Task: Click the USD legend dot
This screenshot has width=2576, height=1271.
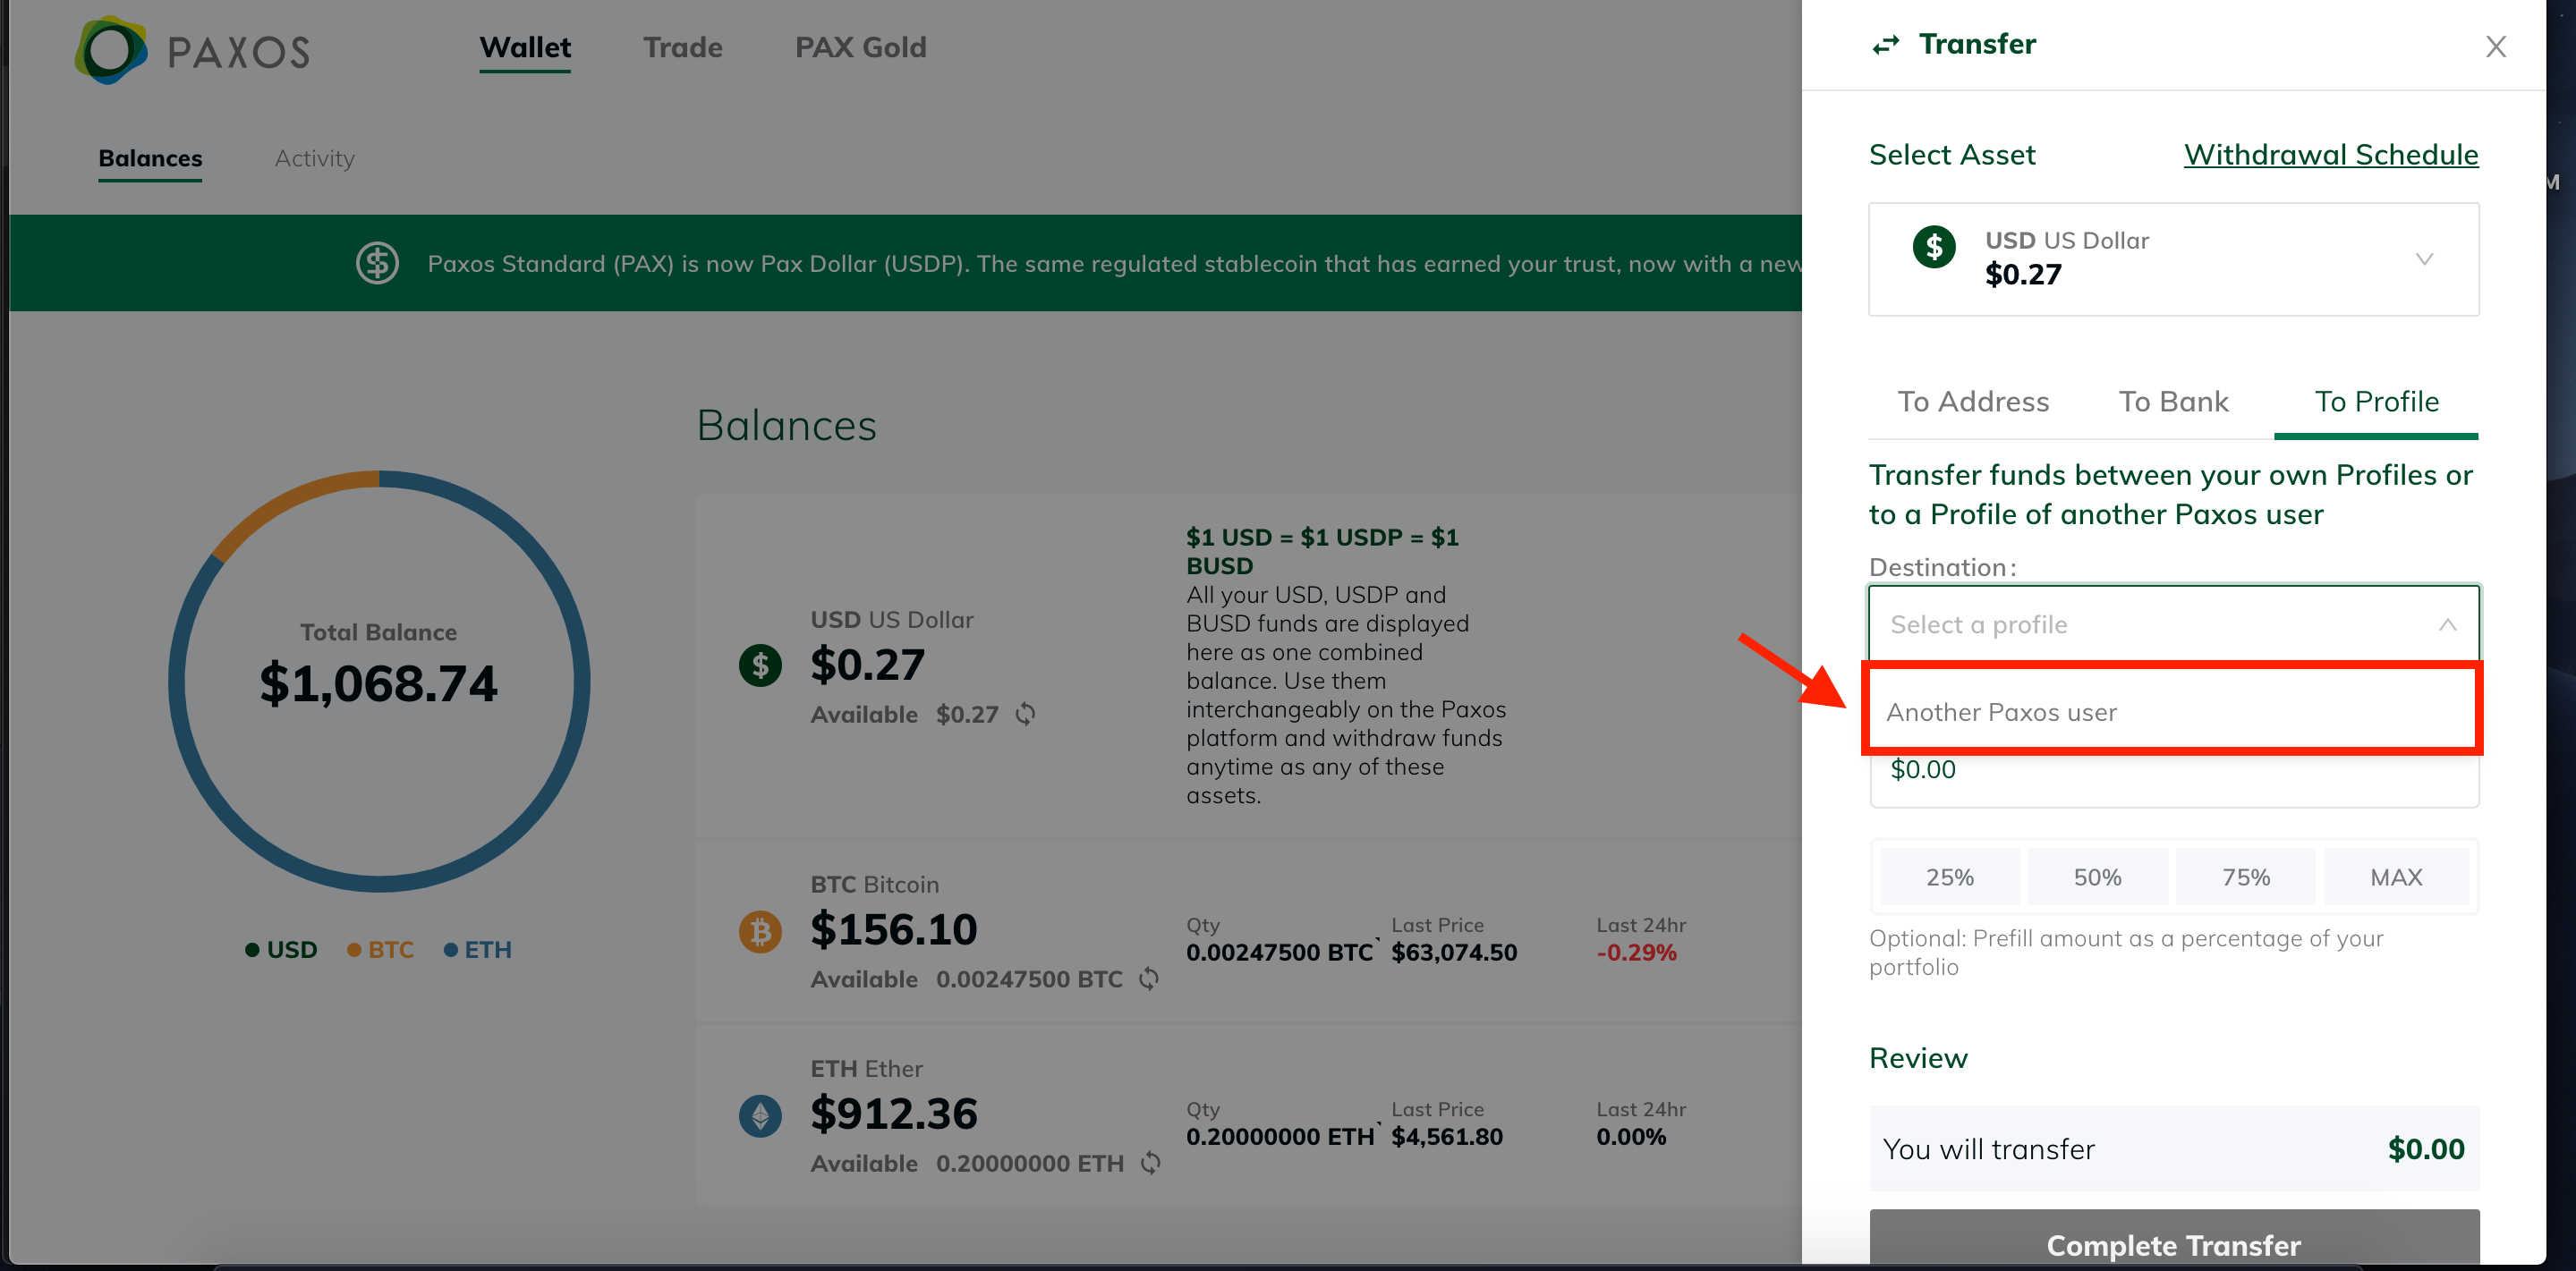Action: (x=252, y=950)
